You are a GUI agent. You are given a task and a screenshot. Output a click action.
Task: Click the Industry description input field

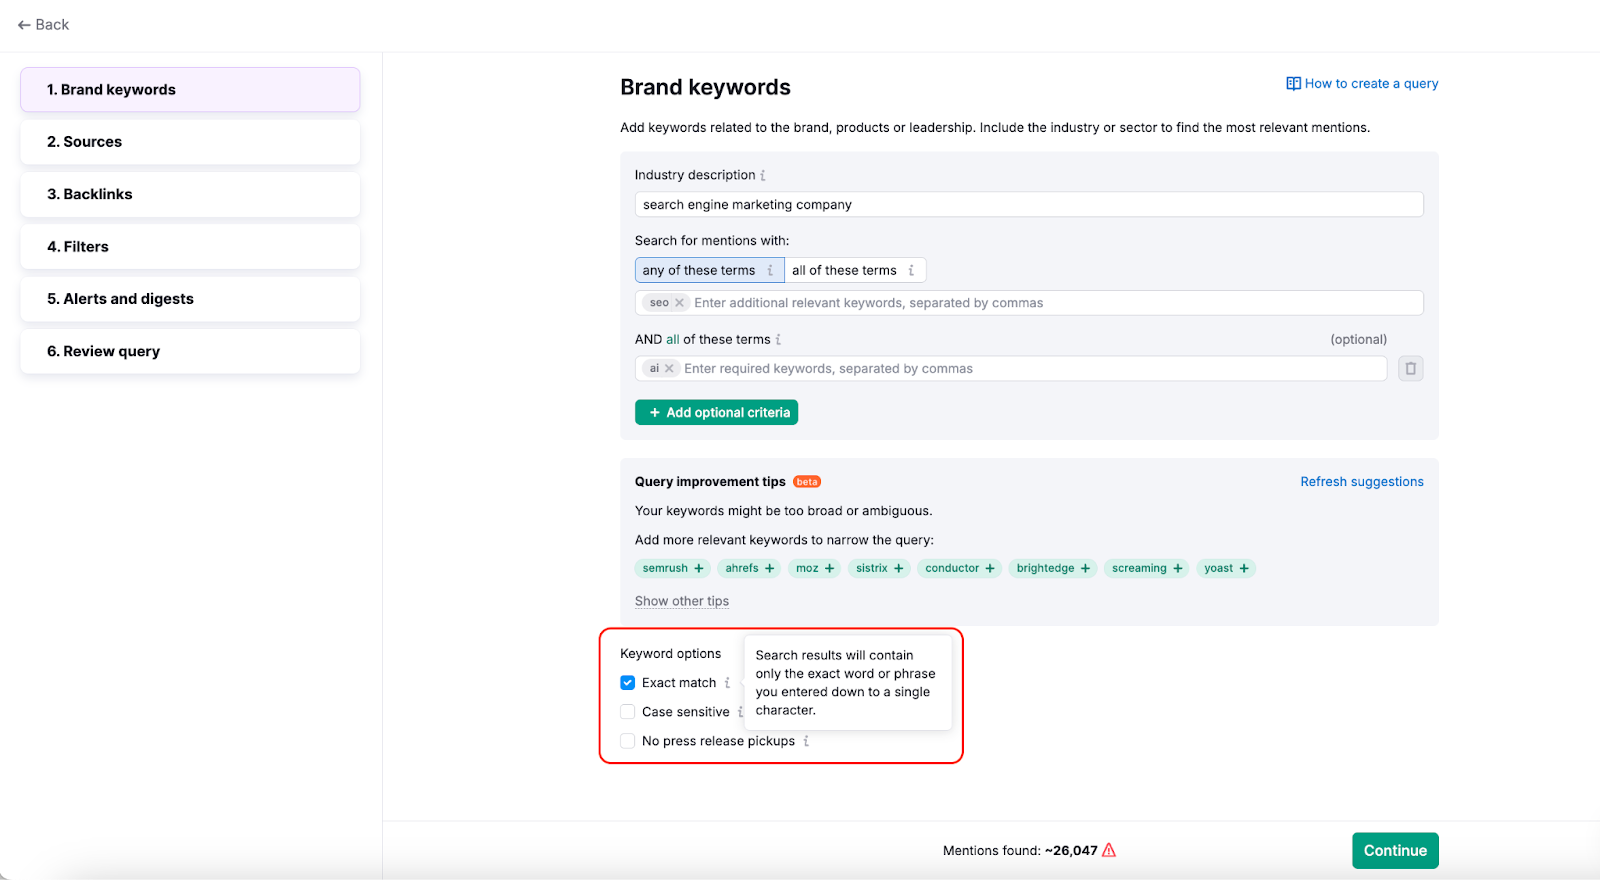click(1028, 205)
